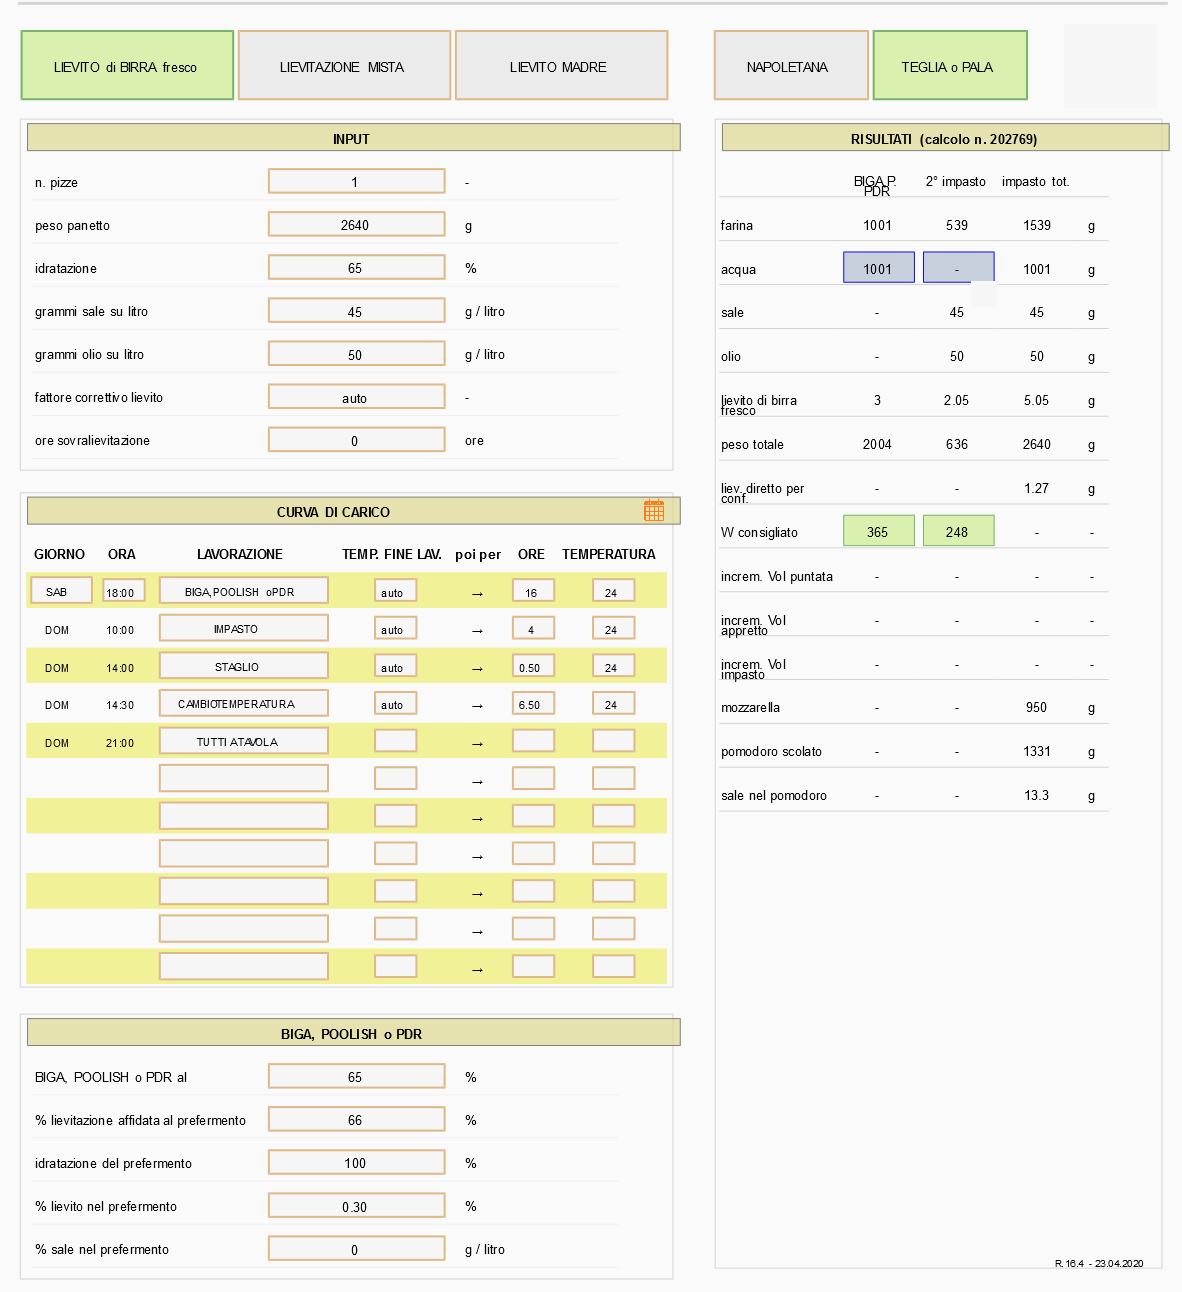
Task: Edit the 18:00 start time field
Action: [x=123, y=591]
